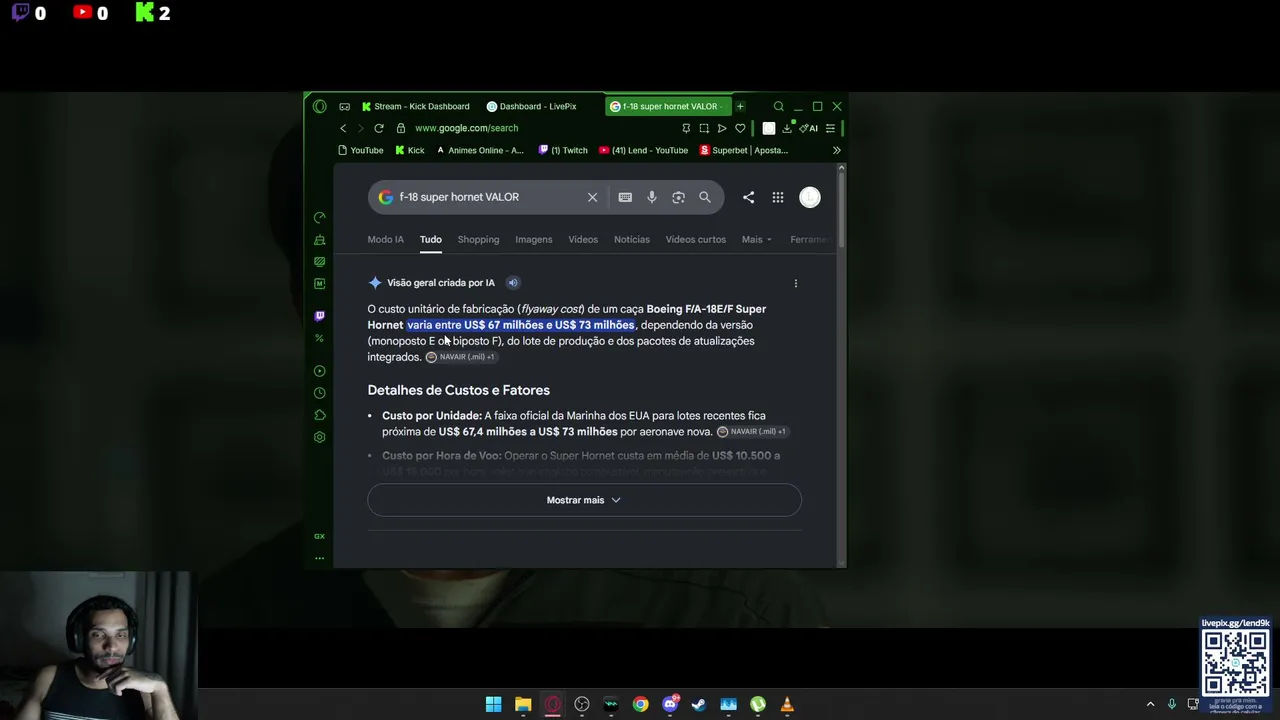Click the address bar URL
Screen dimensions: 1280x720
pyautogui.click(x=466, y=128)
